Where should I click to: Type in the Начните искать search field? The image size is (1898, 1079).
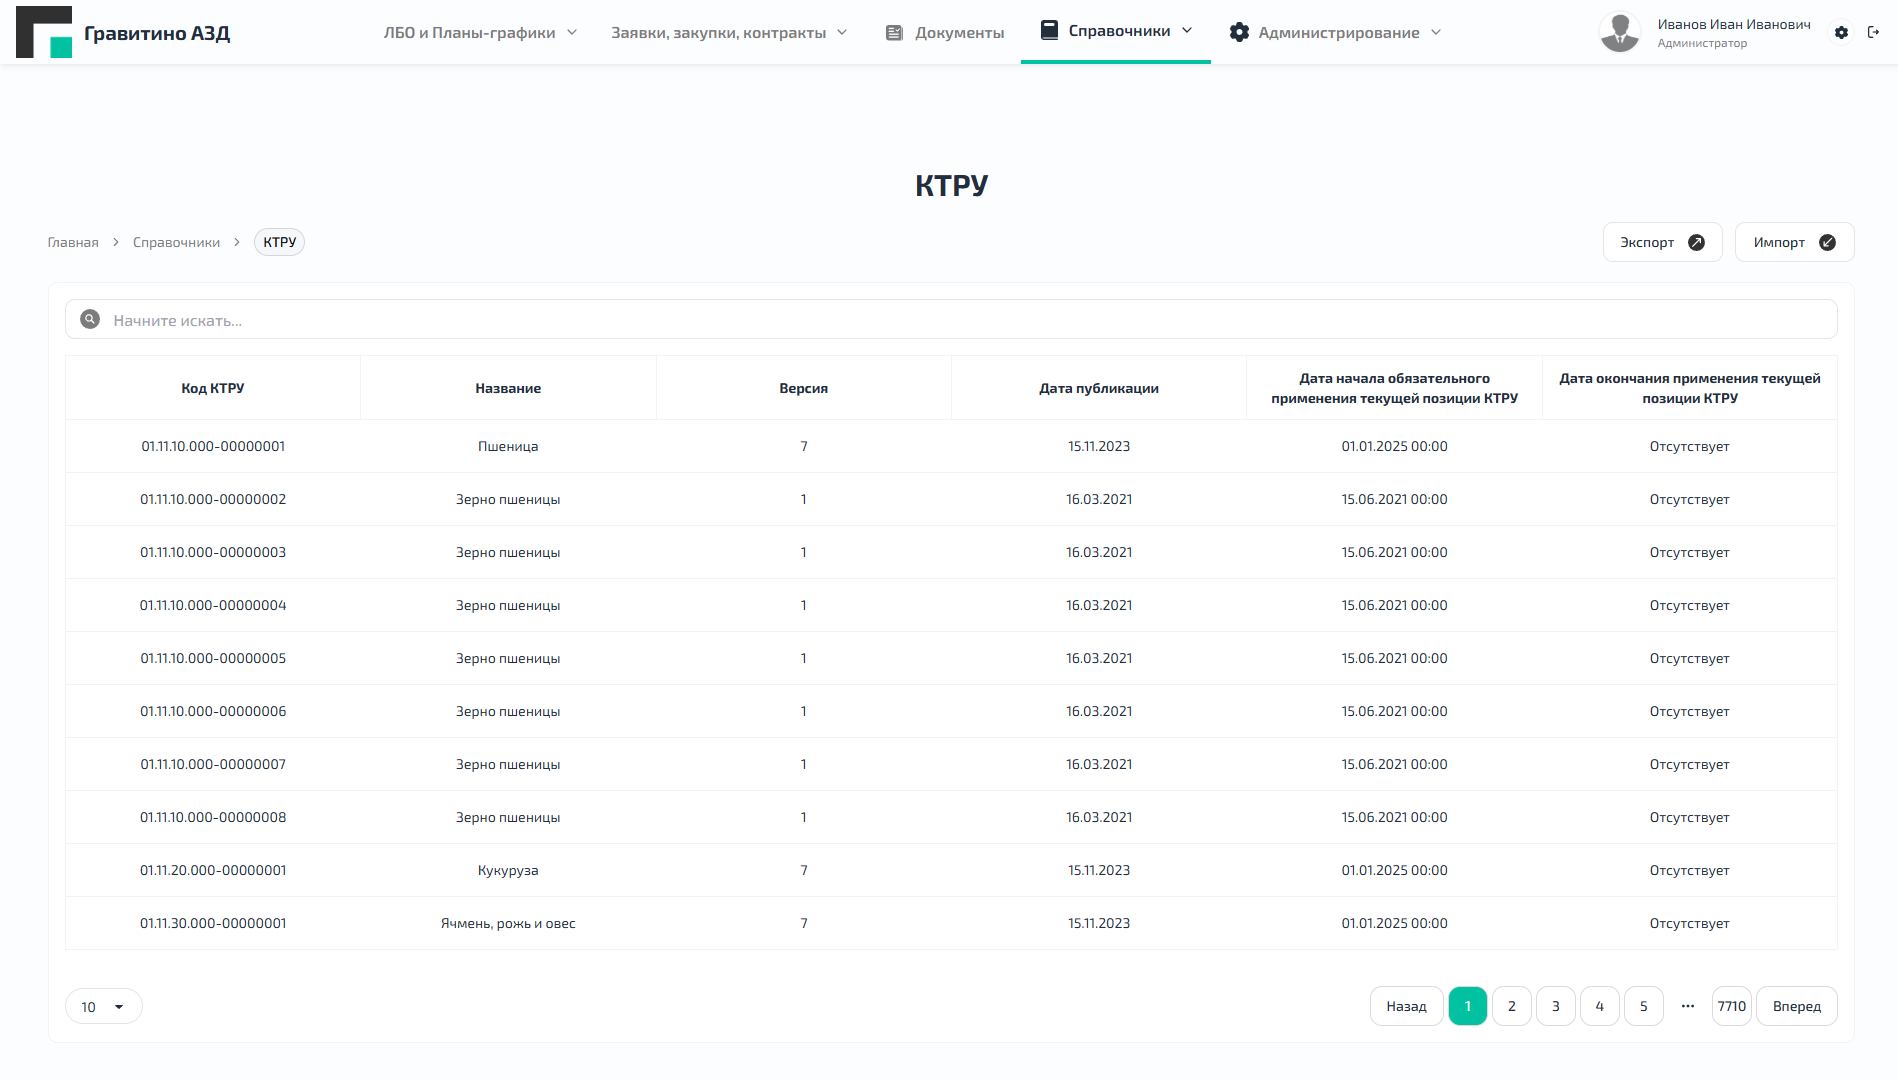coord(960,320)
